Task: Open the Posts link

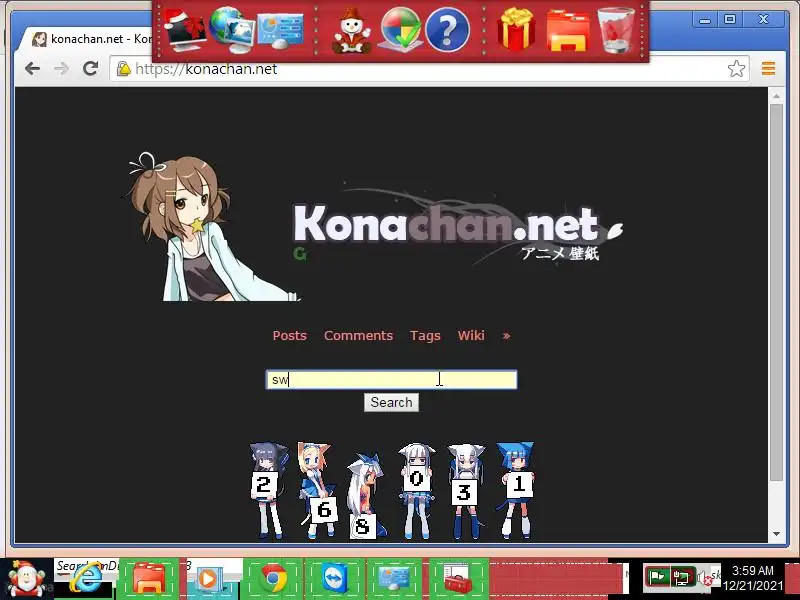Action: [290, 335]
